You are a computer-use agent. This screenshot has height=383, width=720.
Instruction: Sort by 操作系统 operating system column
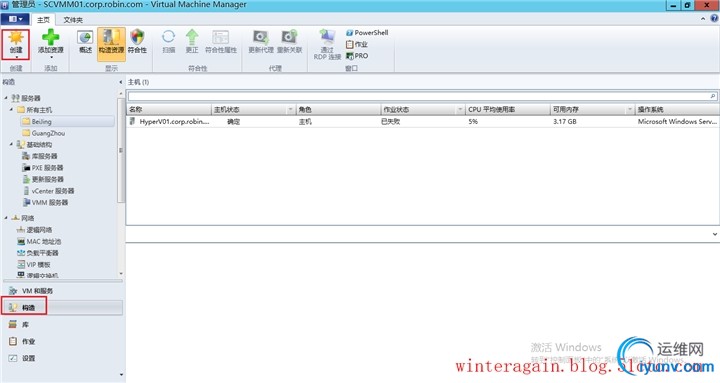click(677, 109)
